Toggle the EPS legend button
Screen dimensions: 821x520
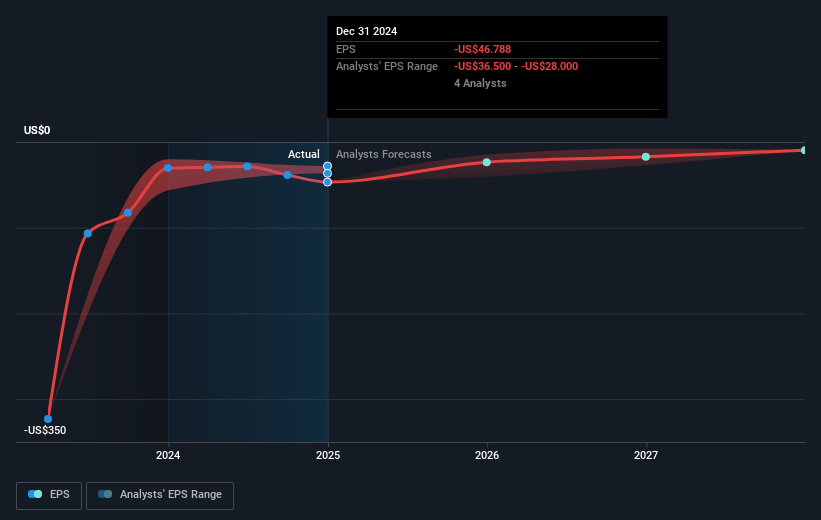pos(49,495)
